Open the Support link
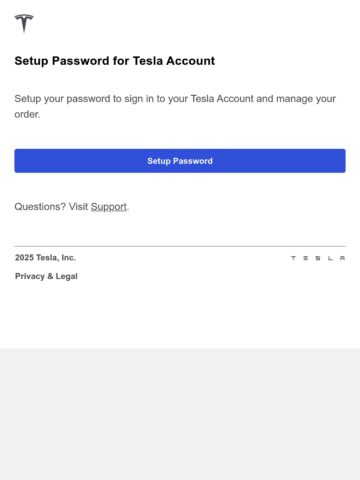 109,207
